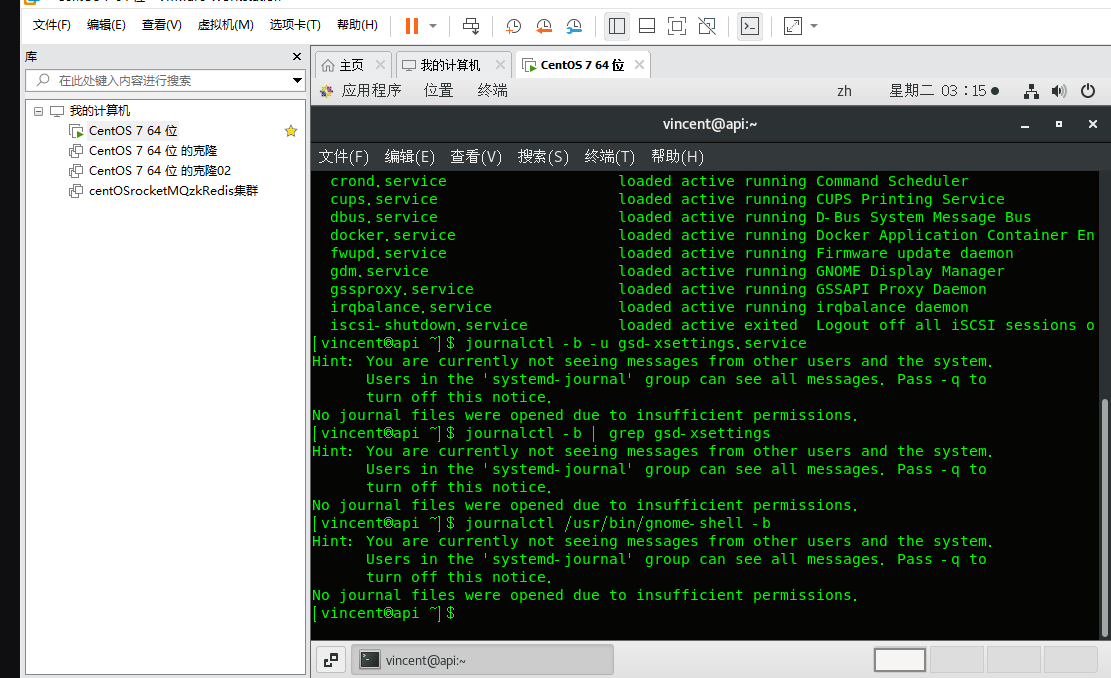This screenshot has width=1111, height=678.
Task: Click the stretch guest display icon
Action: coord(792,26)
